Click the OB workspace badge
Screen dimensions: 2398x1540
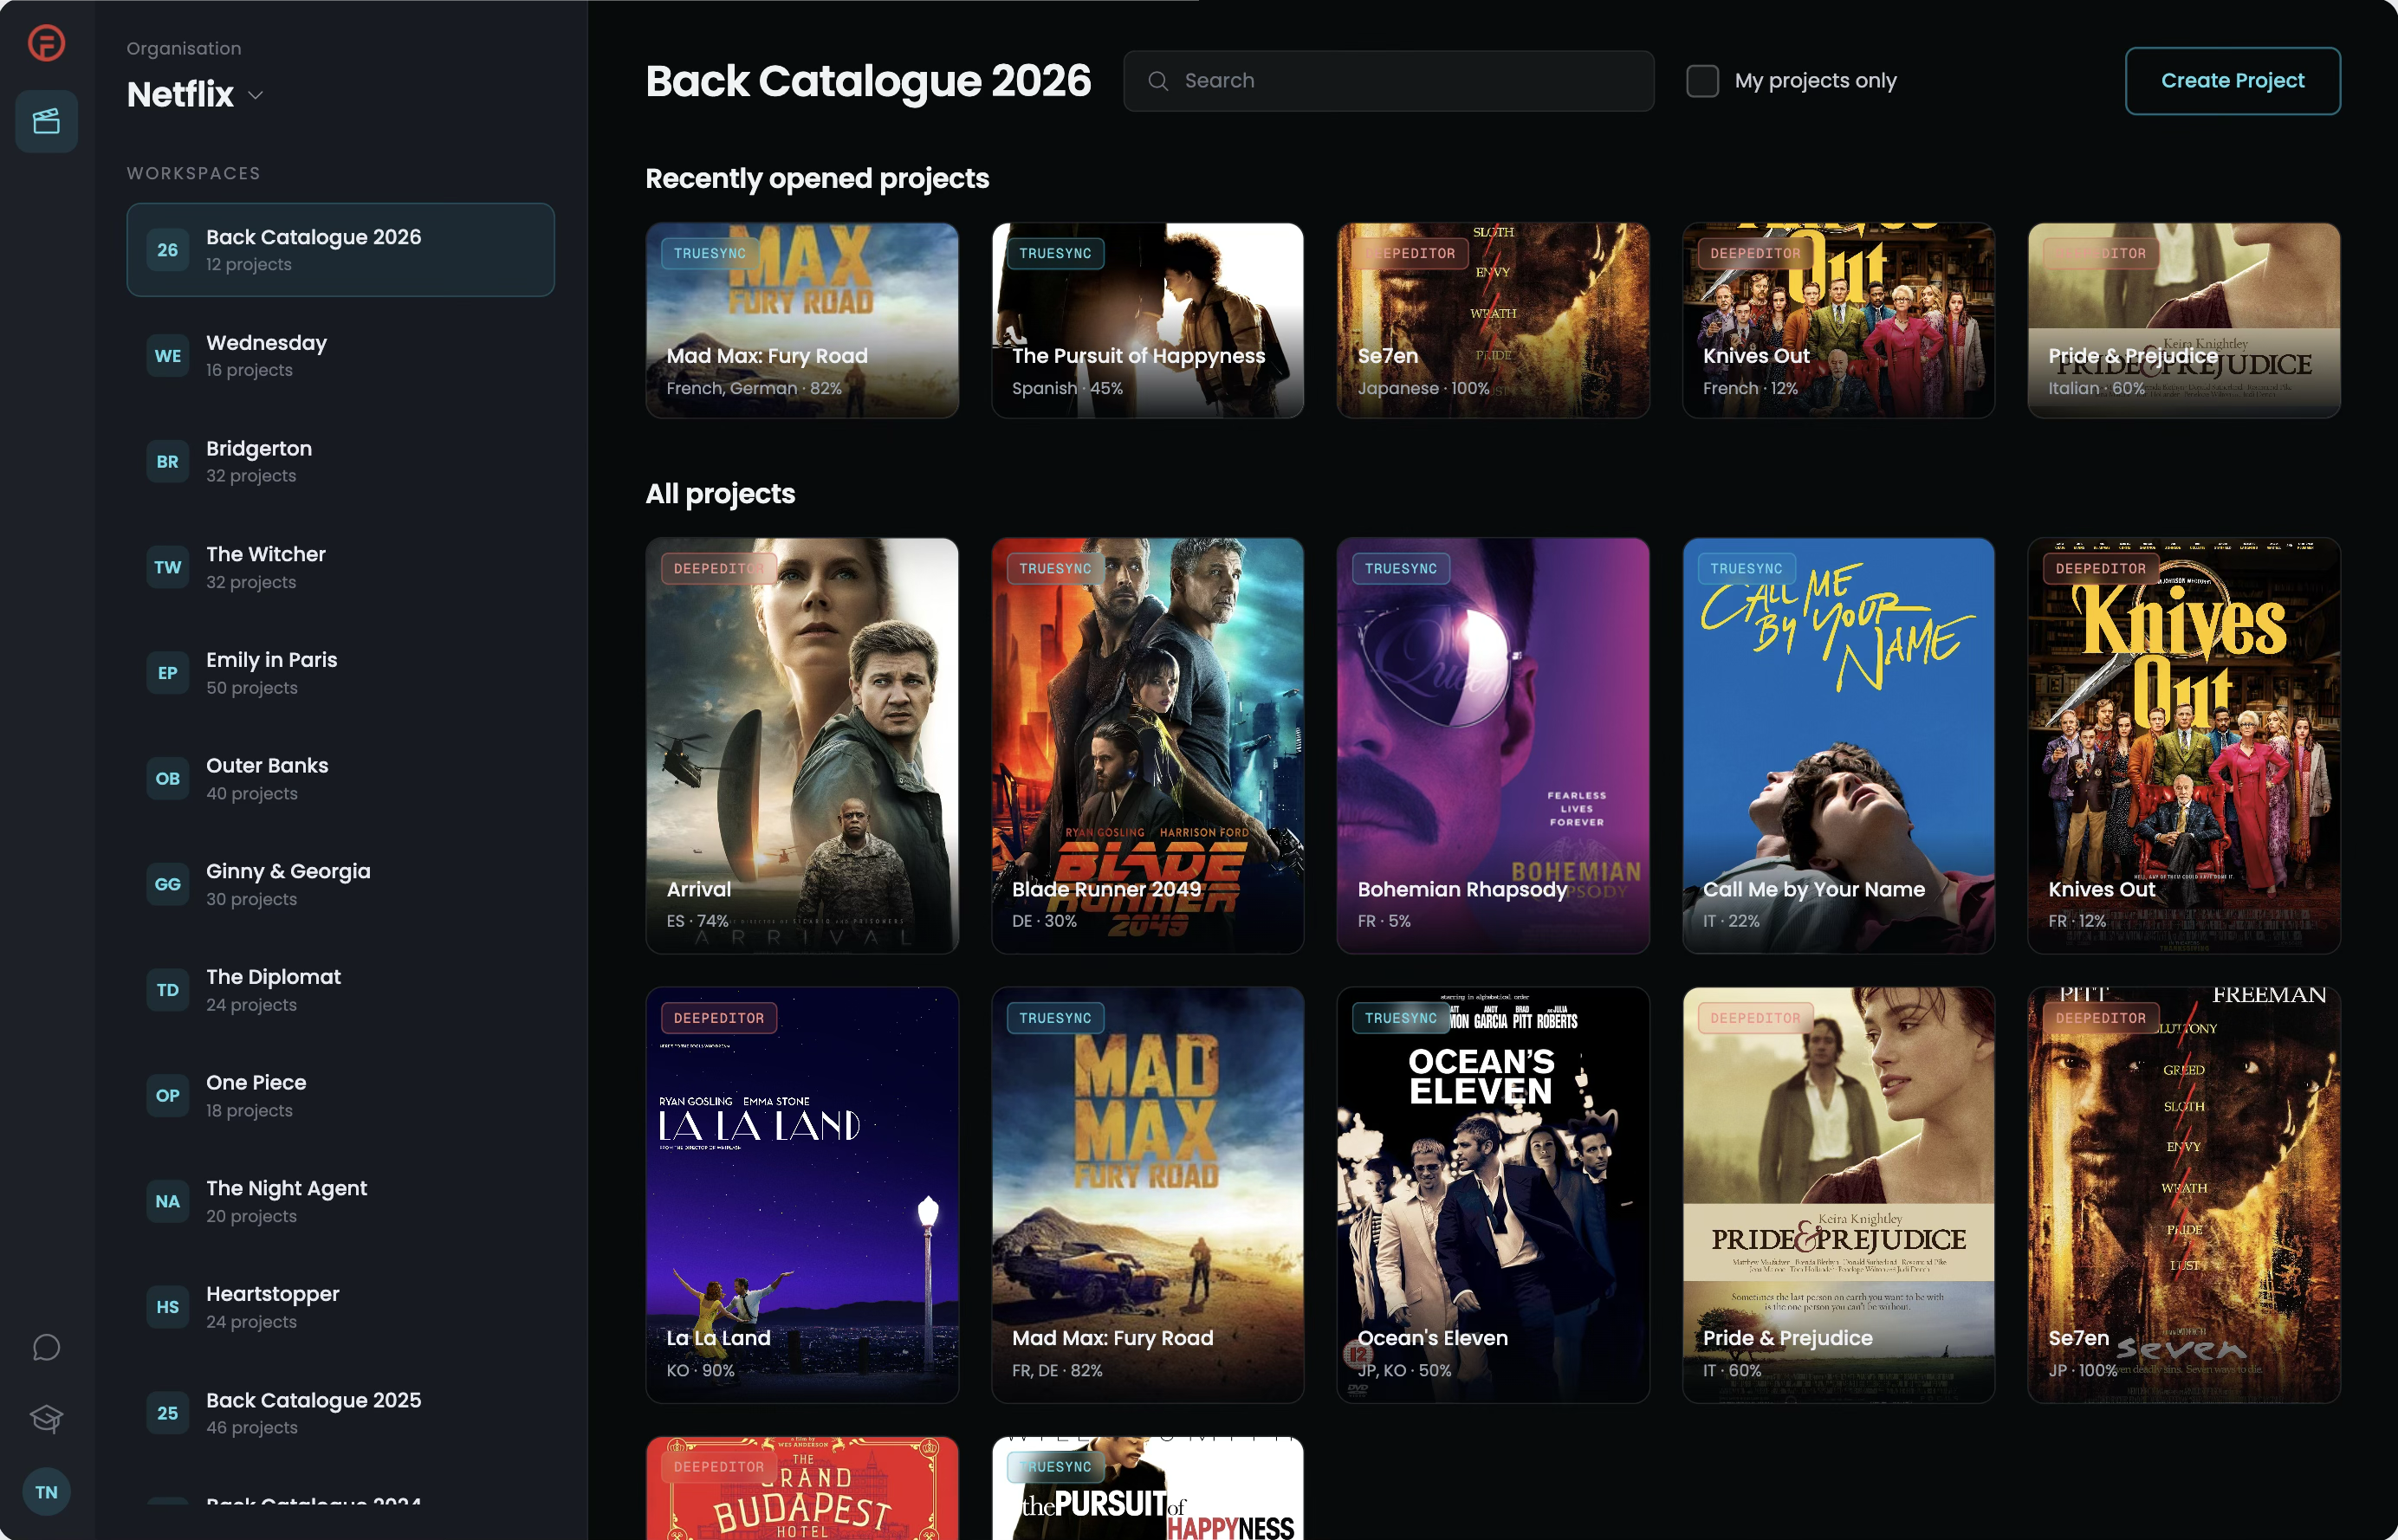168,779
